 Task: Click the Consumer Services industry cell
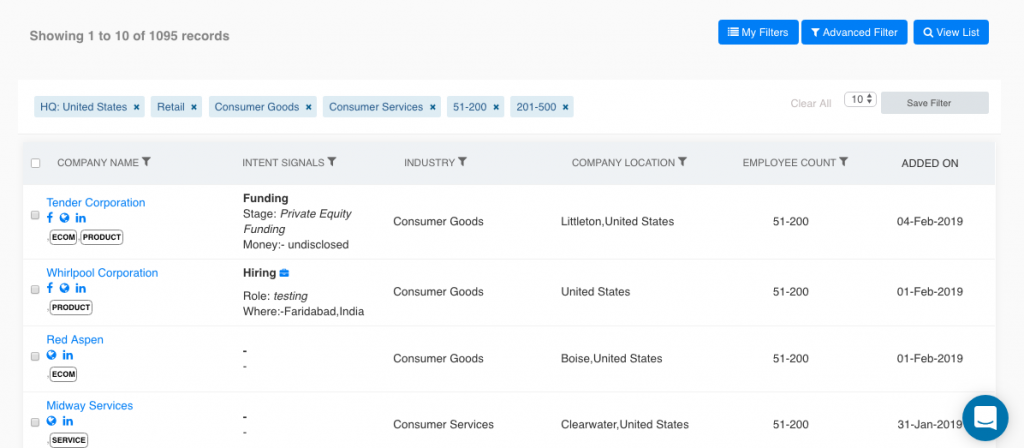click(443, 424)
